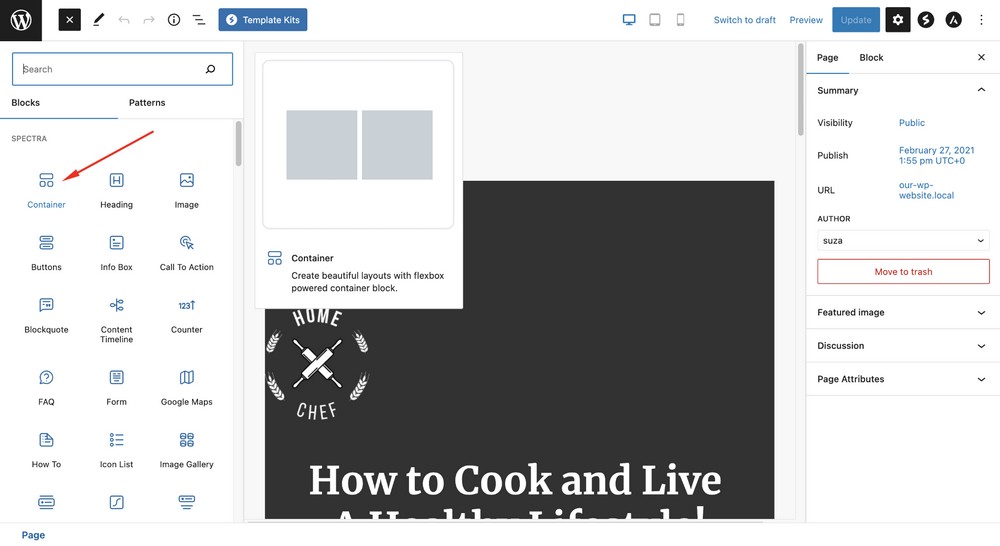Switch to mobile preview mode

coord(680,20)
